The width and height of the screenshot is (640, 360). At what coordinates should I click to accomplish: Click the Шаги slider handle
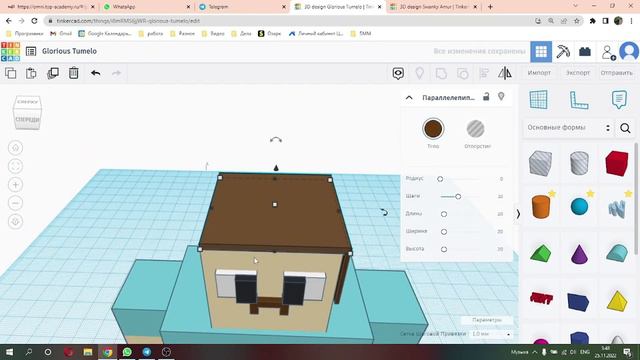[x=458, y=196]
